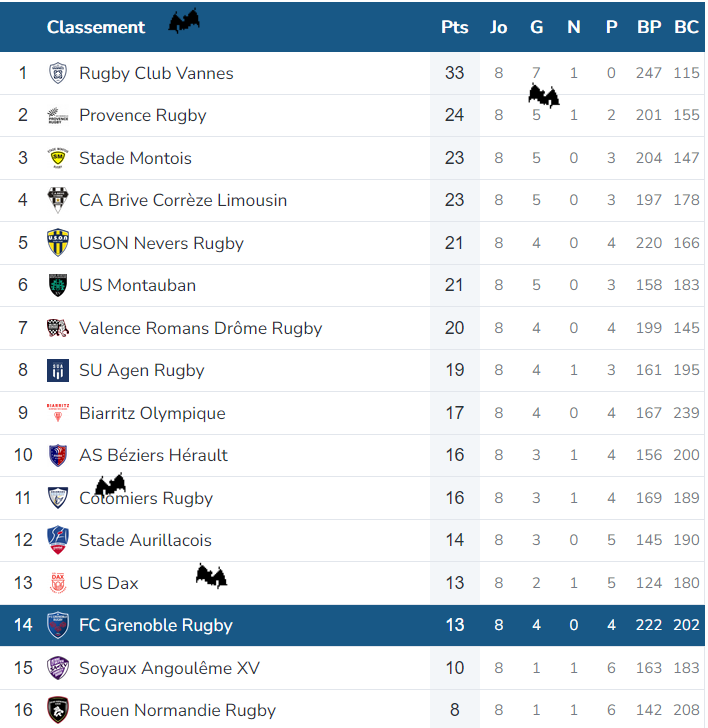This screenshot has width=708, height=728.
Task: Click the US Montauban green crest
Action: (x=58, y=285)
